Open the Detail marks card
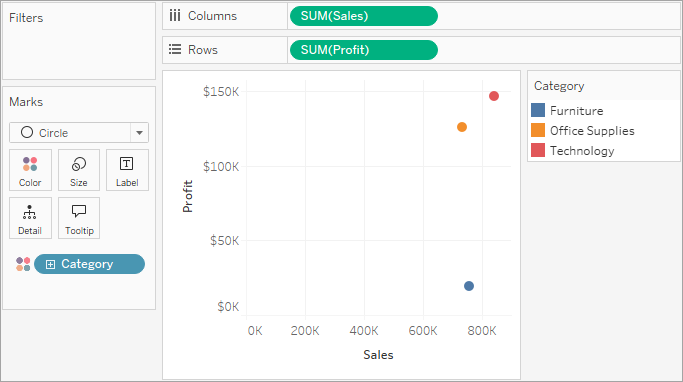Screen dimensions: 683x382 pos(30,218)
